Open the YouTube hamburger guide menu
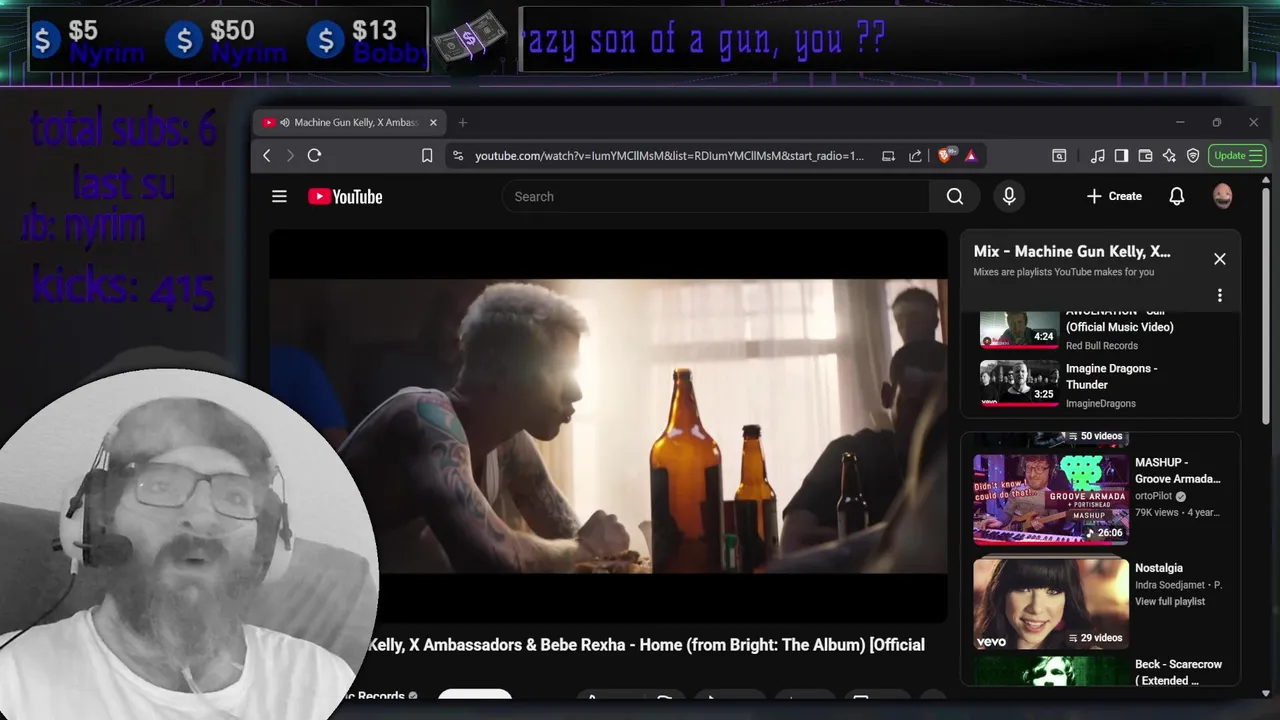 pos(279,197)
